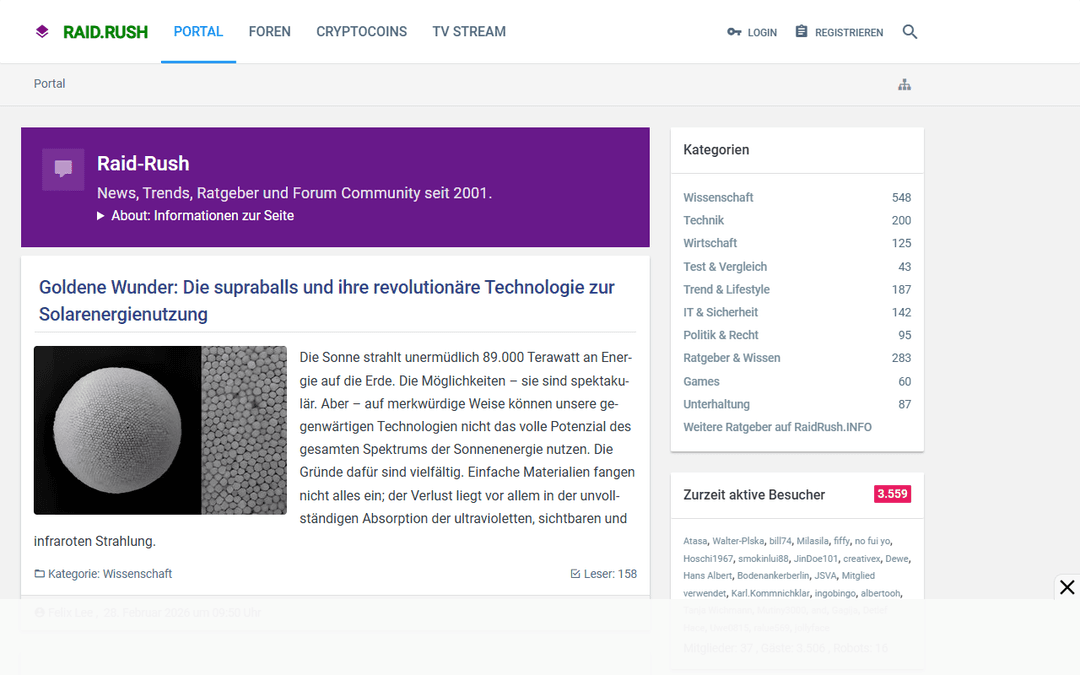Image resolution: width=1080 pixels, height=675 pixels.
Task: Expand About: Informationen zur Seite
Action: click(x=196, y=216)
